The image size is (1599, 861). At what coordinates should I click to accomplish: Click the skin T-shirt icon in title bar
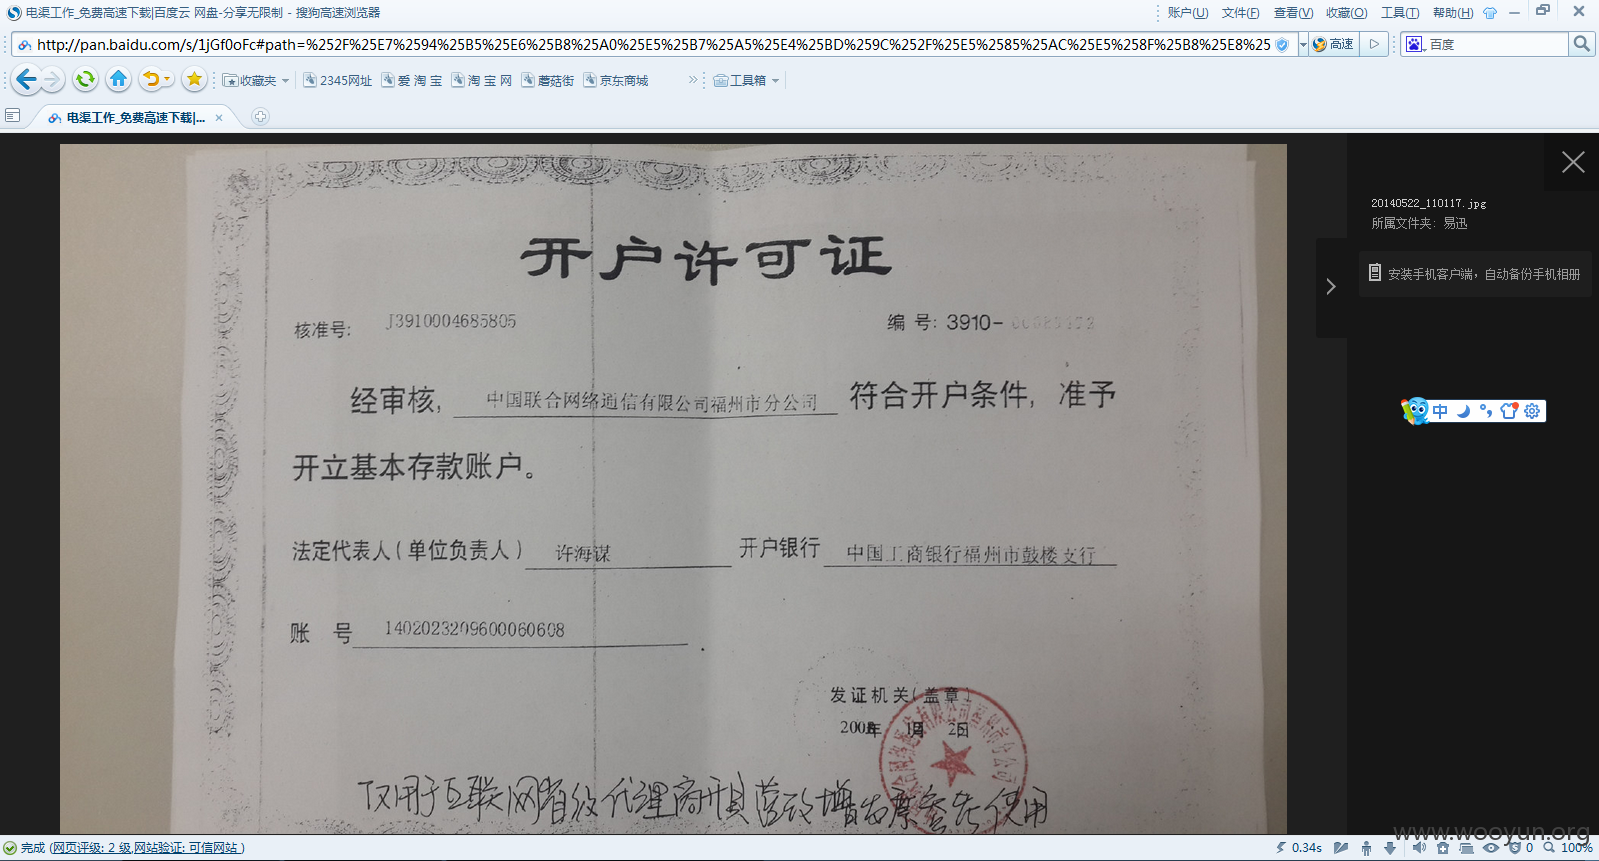1490,13
